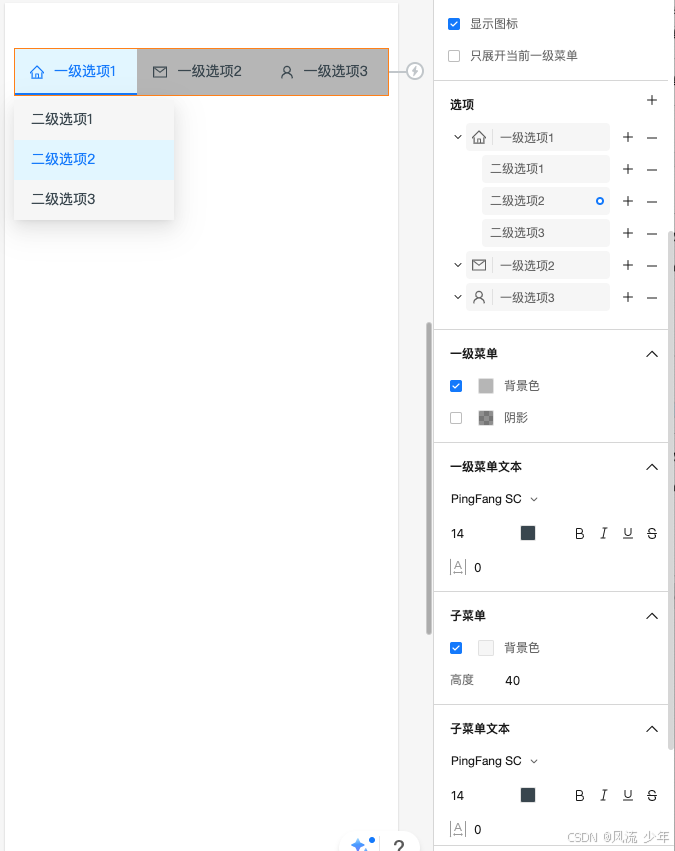Viewport: 675px width, 851px height.
Task: Delete the 二级选项3 row with minus
Action: tap(652, 234)
